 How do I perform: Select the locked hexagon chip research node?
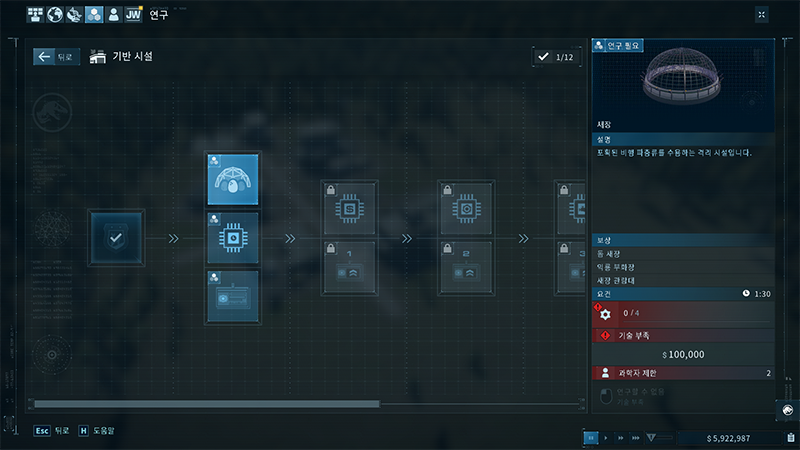tap(466, 209)
